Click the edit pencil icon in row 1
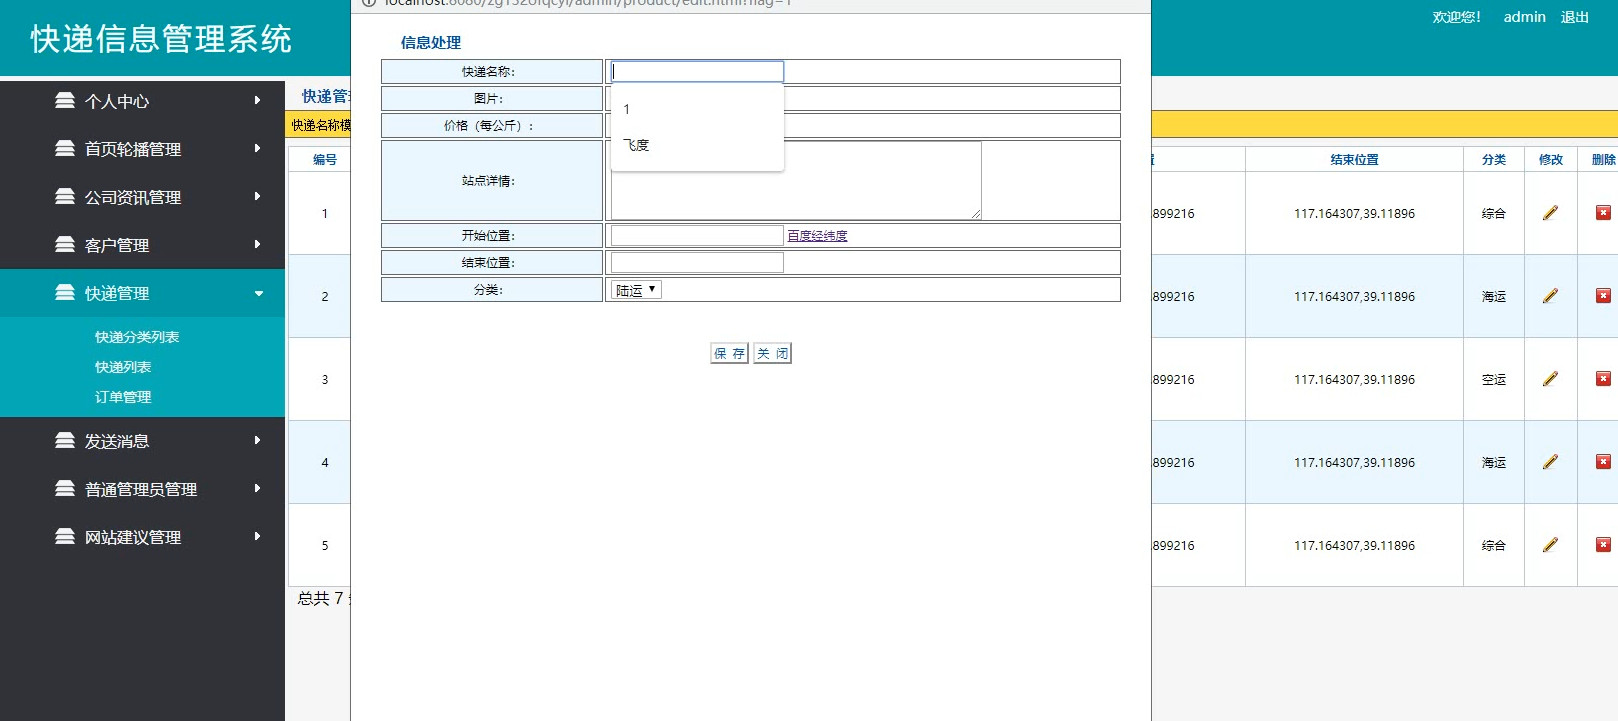Image resolution: width=1618 pixels, height=721 pixels. [x=1550, y=213]
